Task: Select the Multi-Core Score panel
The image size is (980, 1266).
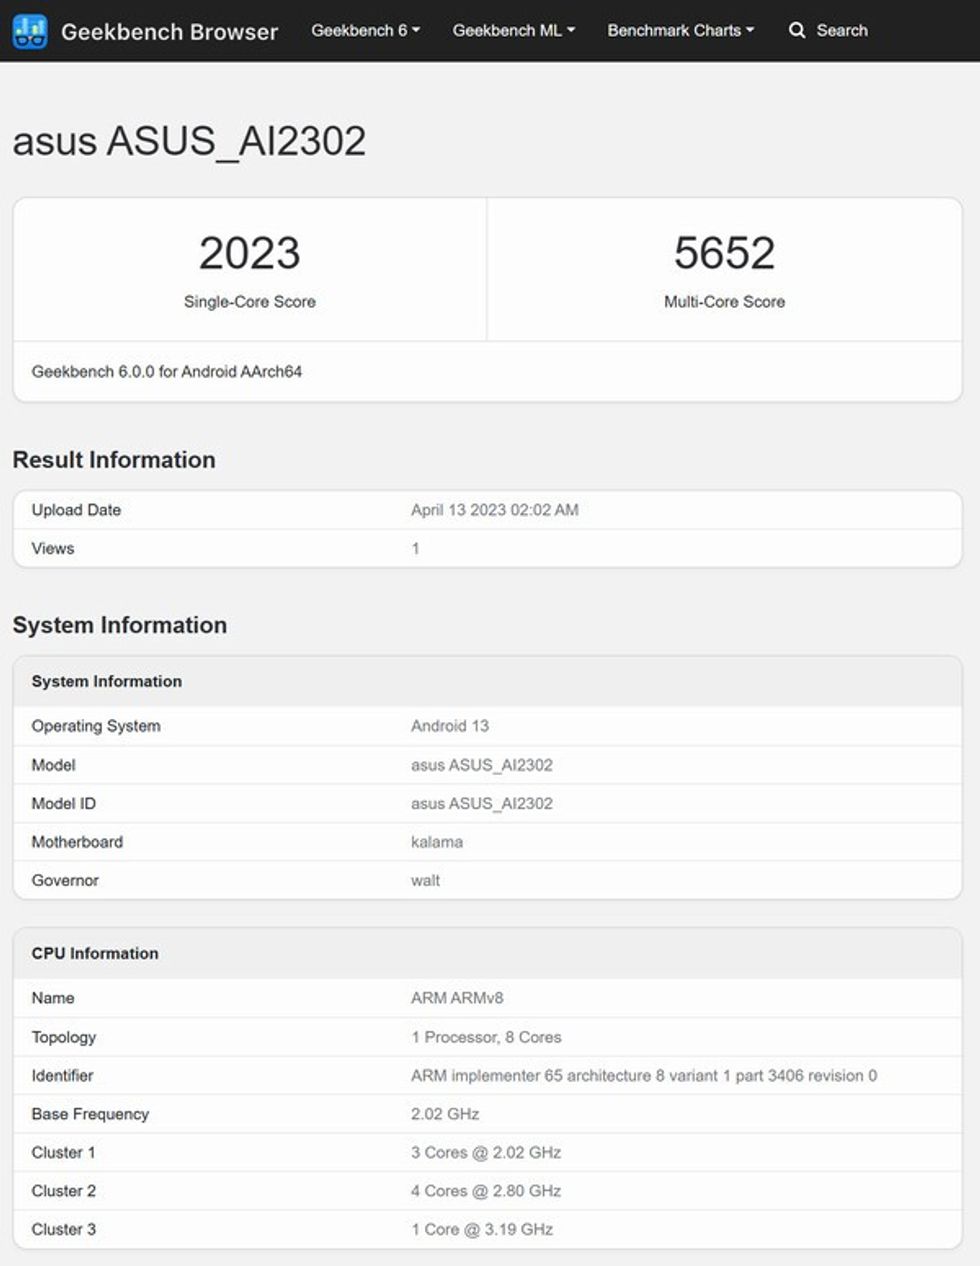Action: point(724,268)
